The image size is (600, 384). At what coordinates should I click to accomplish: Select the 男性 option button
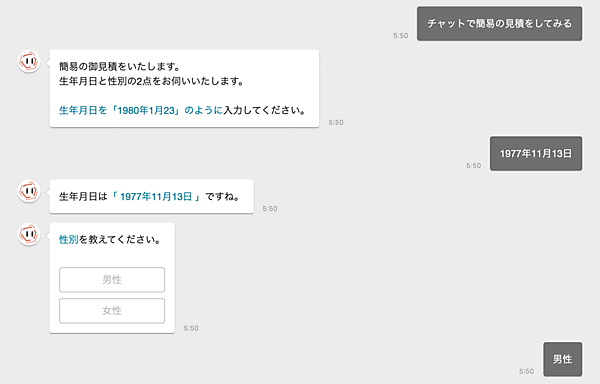(x=112, y=280)
